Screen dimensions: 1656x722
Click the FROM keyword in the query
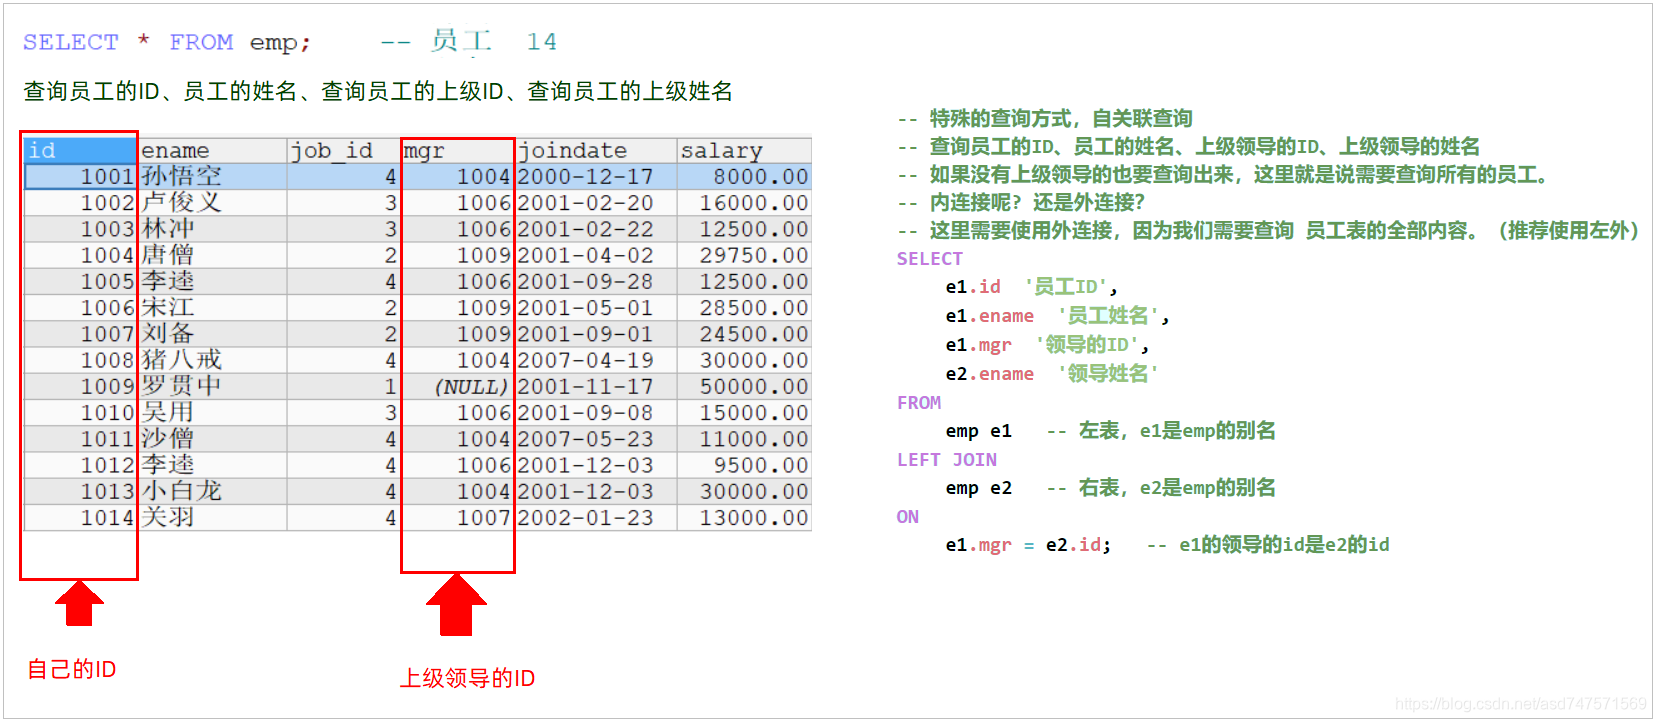click(919, 403)
